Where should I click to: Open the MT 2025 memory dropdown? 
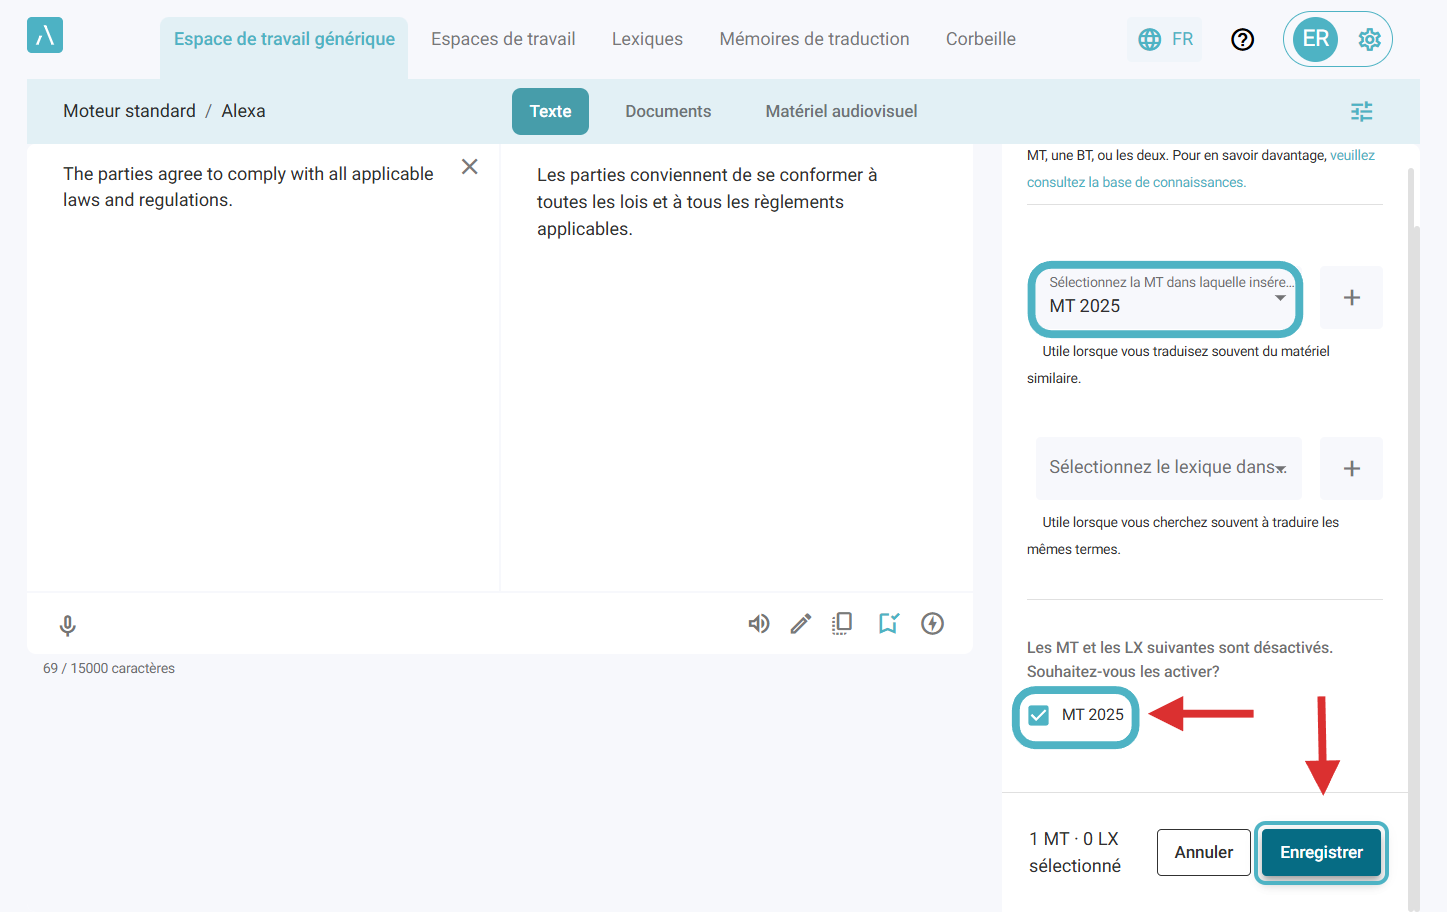tap(1165, 298)
